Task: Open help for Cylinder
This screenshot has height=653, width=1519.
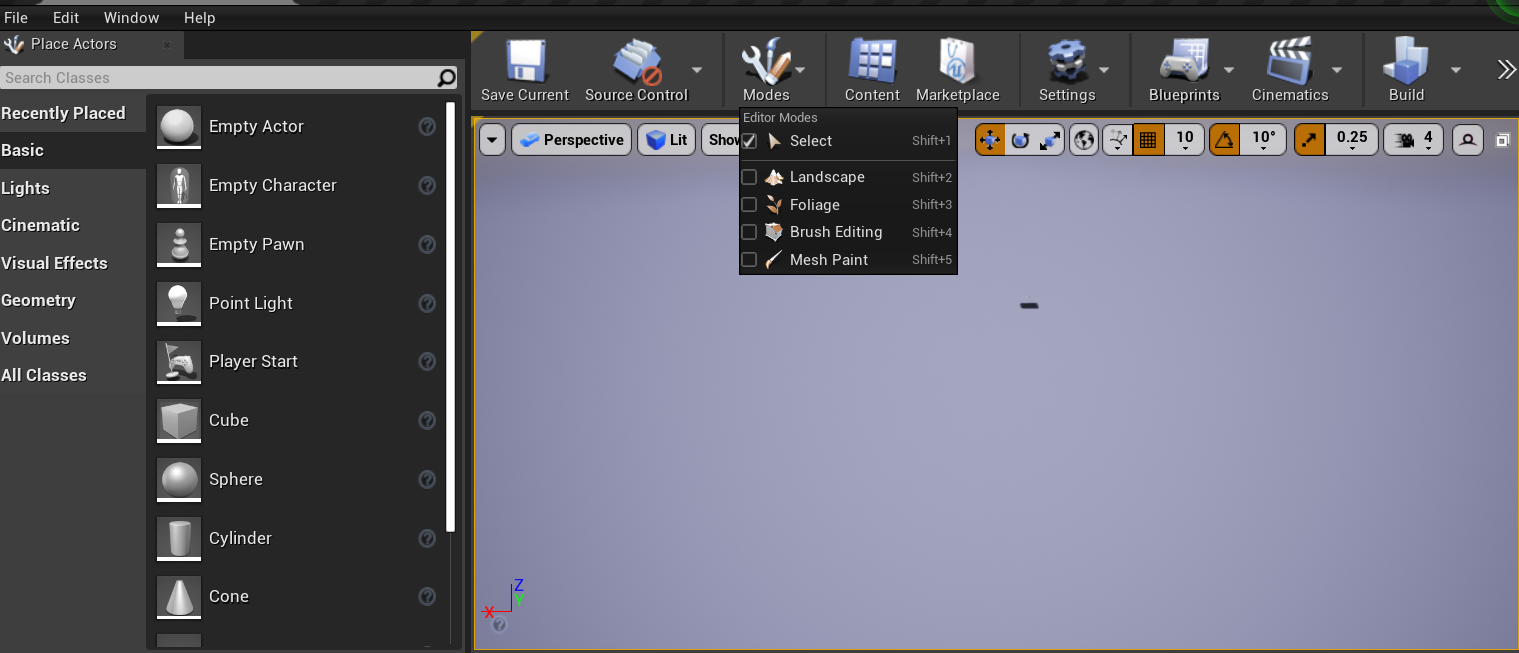Action: [x=427, y=538]
